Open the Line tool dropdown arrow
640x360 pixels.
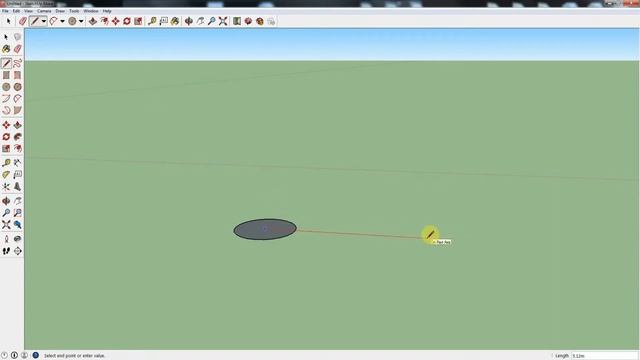click(x=44, y=21)
